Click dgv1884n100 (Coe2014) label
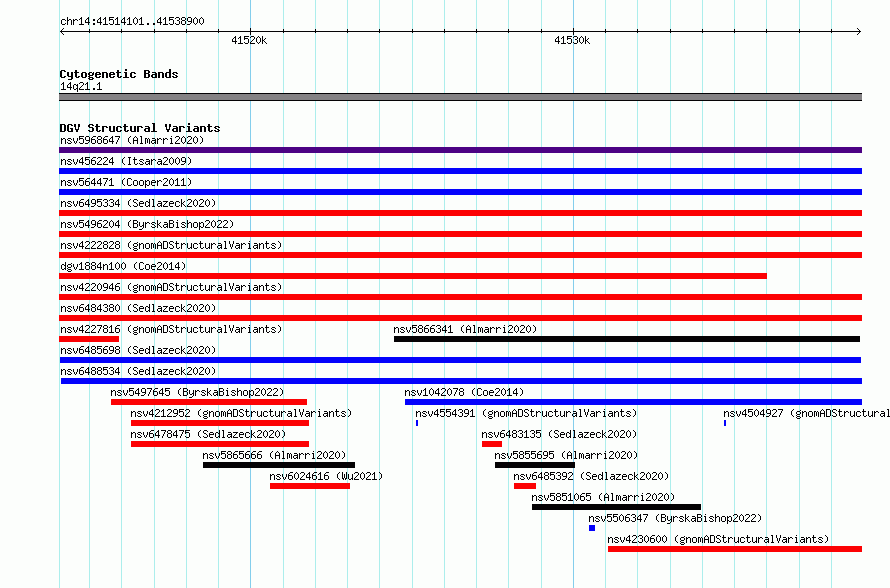Viewport: 890px width, 588px height. tap(123, 266)
